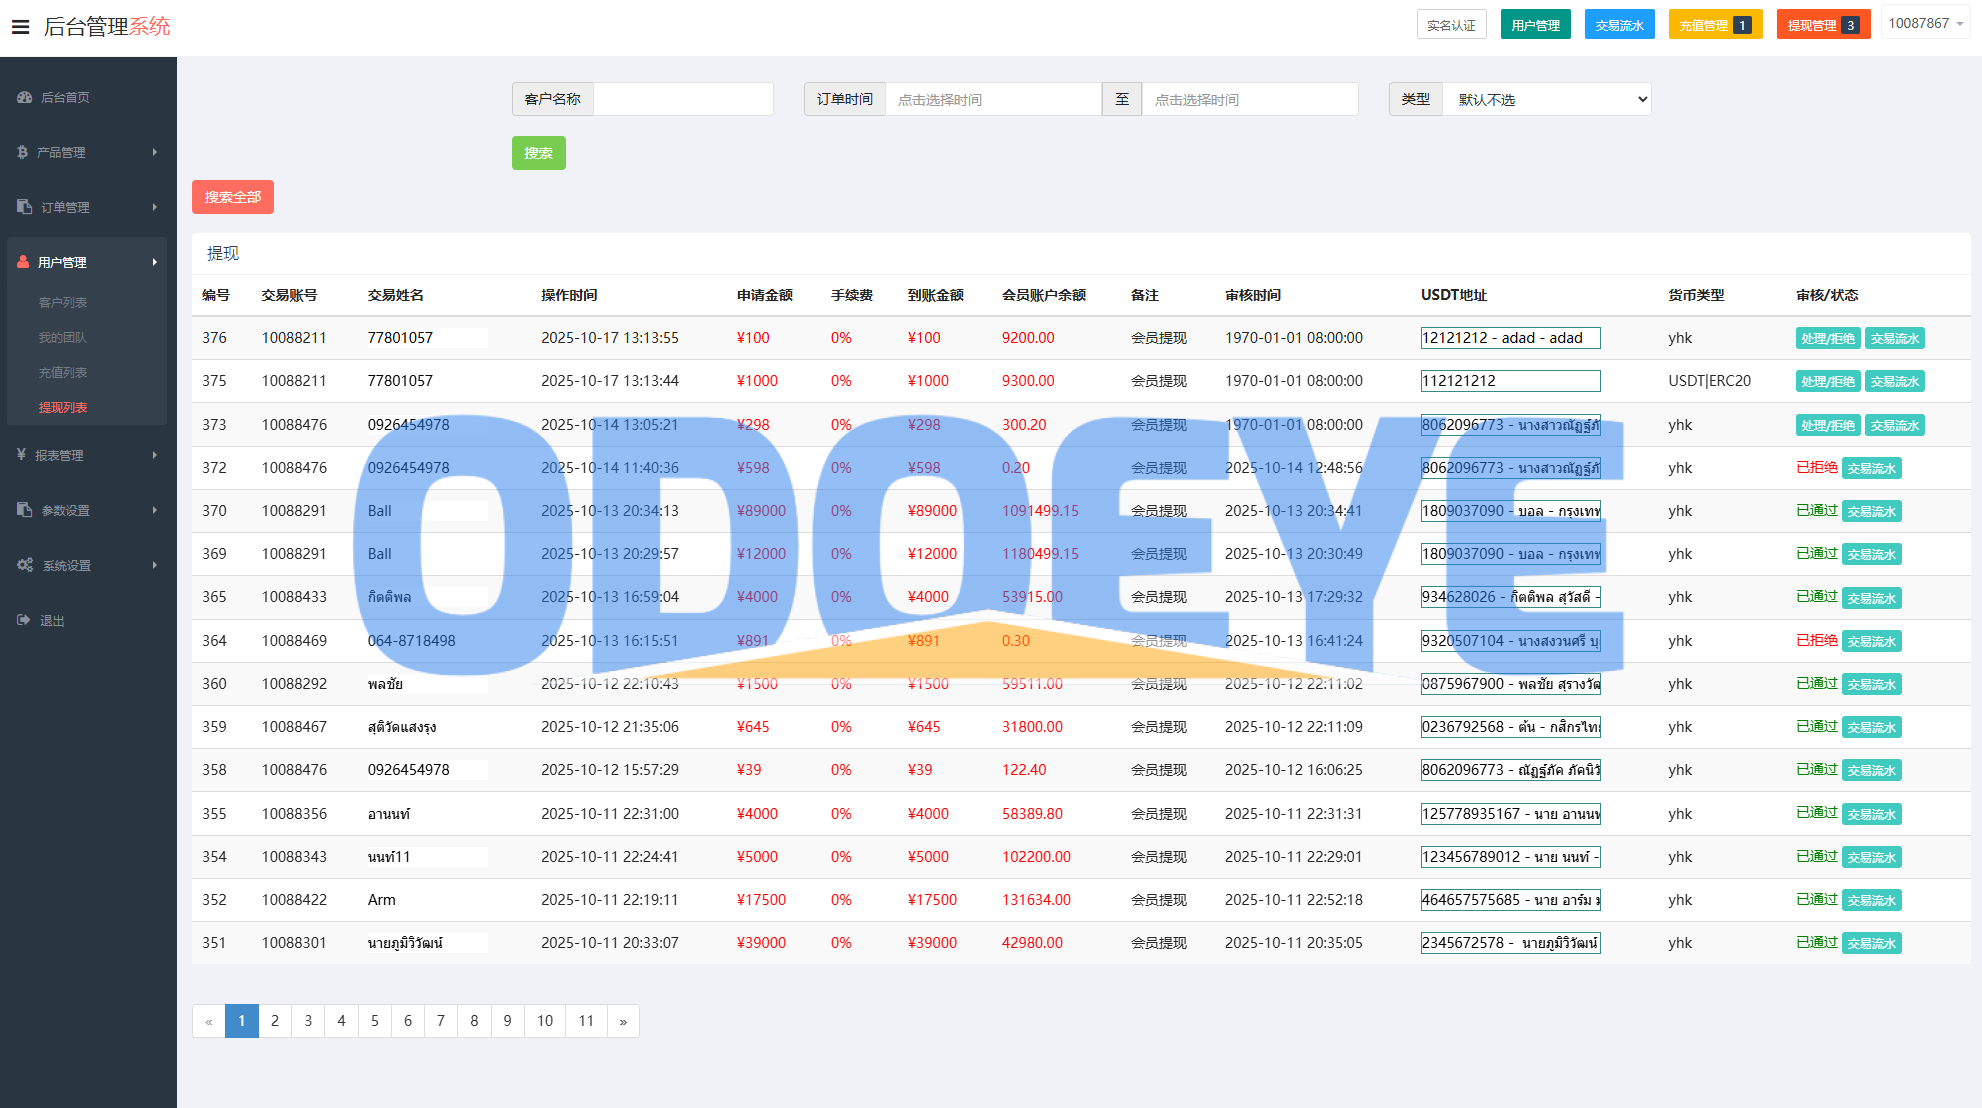Viewport: 1982px width, 1108px height.
Task: Click the copy icon for 订单管理
Action: 25,207
